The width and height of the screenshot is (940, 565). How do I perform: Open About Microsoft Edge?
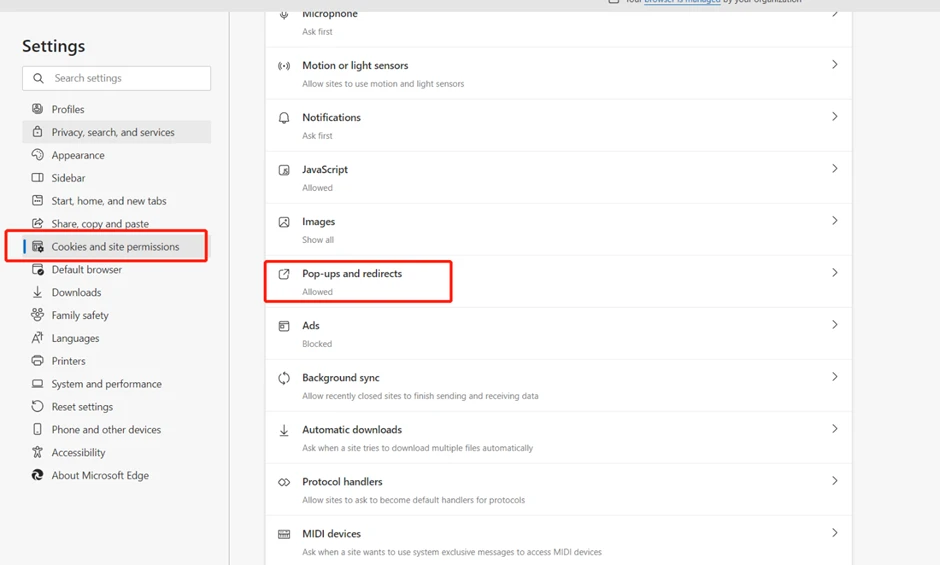pos(116,476)
